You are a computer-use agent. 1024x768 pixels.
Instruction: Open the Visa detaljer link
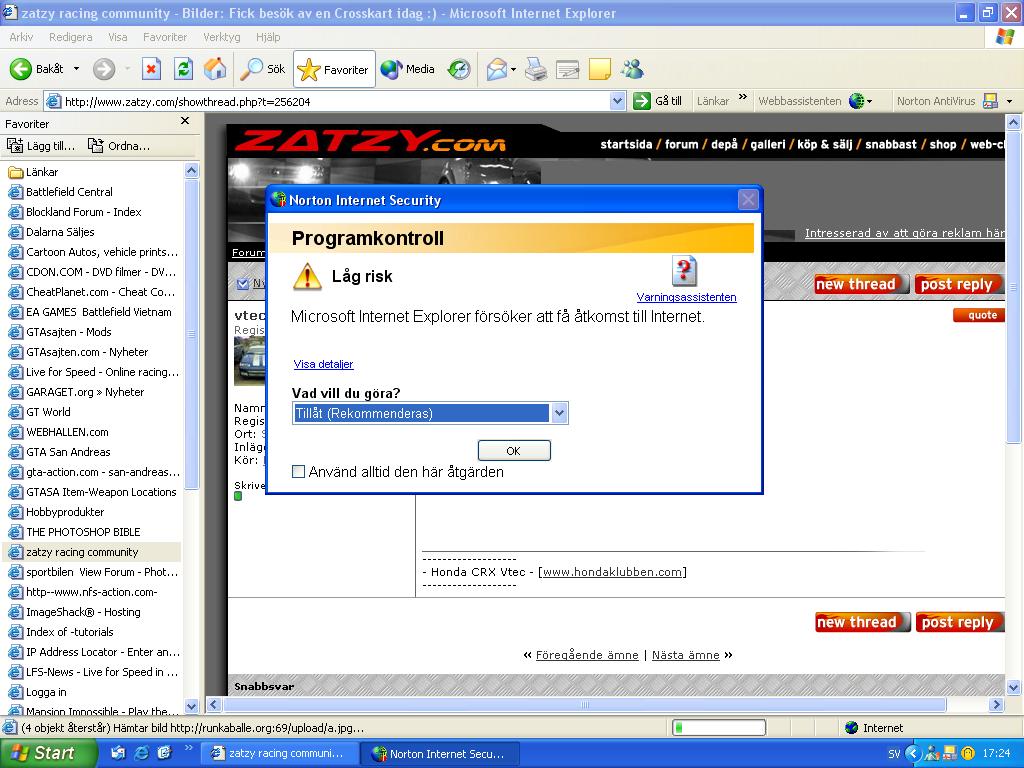coord(323,364)
